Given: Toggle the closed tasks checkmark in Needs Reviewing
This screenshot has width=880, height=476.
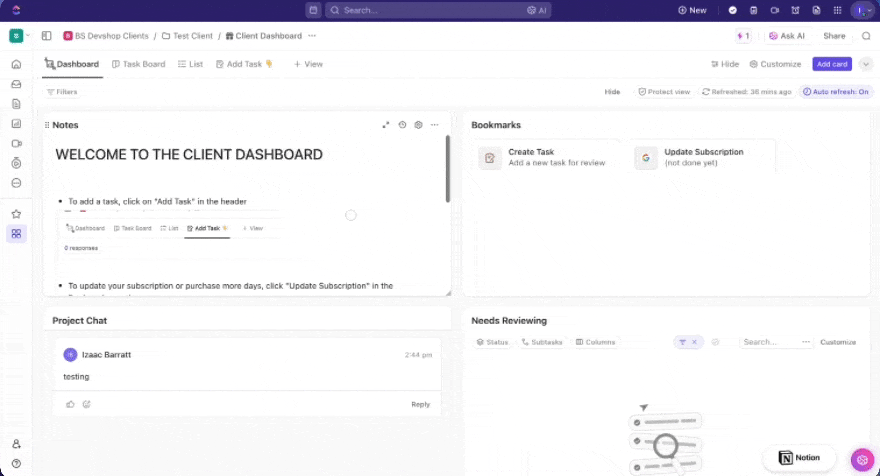Looking at the screenshot, I should [x=715, y=342].
